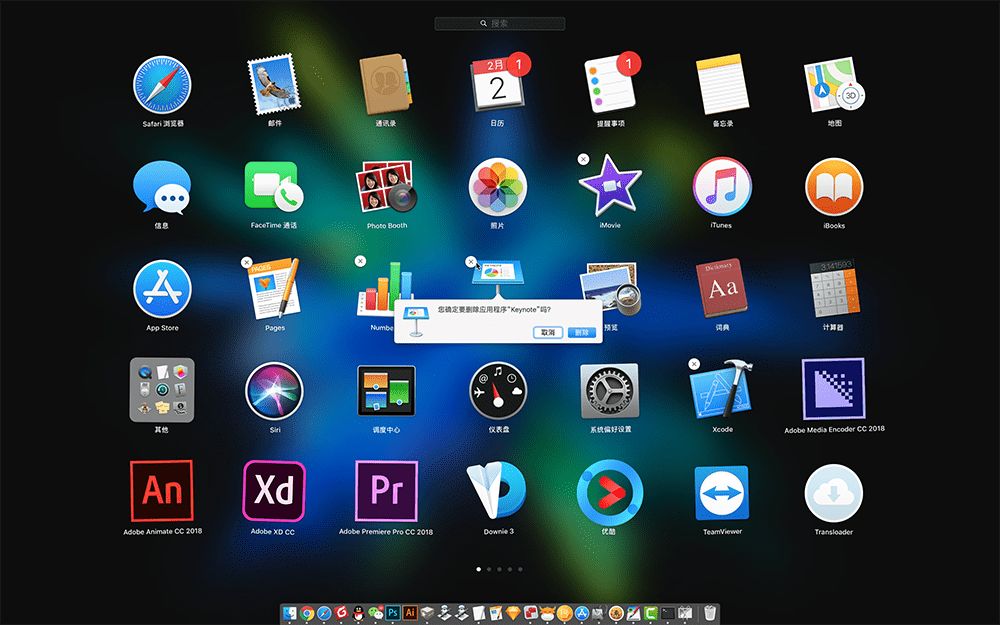Open 系统偏好设置 System Preferences

coord(610,391)
